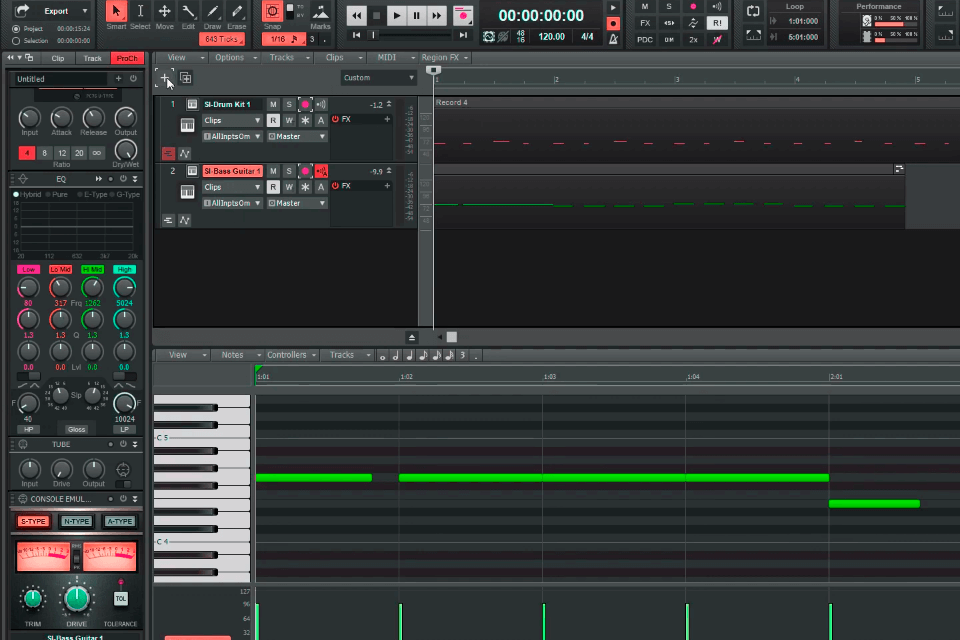
Task: Open the Region FX menu
Action: point(444,58)
